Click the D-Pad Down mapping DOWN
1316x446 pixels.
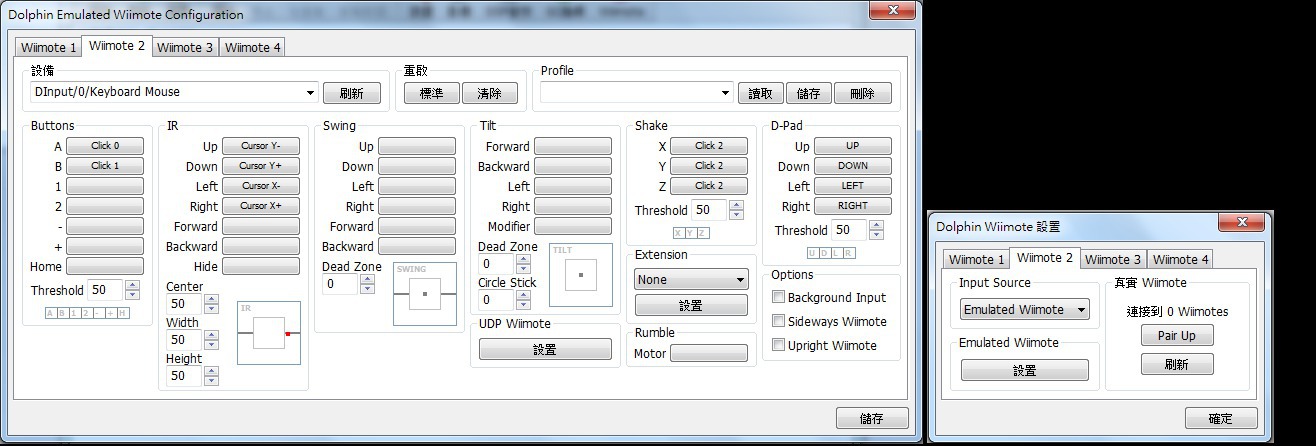pyautogui.click(x=853, y=166)
